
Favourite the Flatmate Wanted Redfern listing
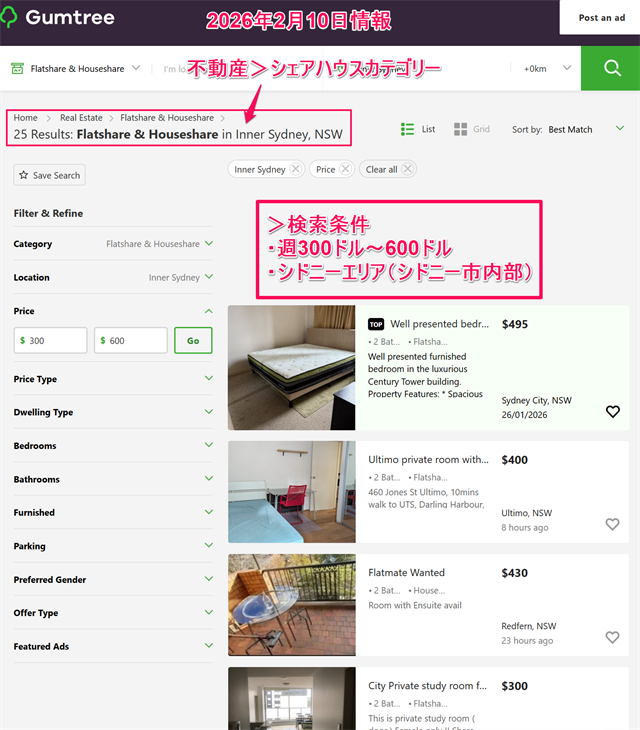coord(612,637)
